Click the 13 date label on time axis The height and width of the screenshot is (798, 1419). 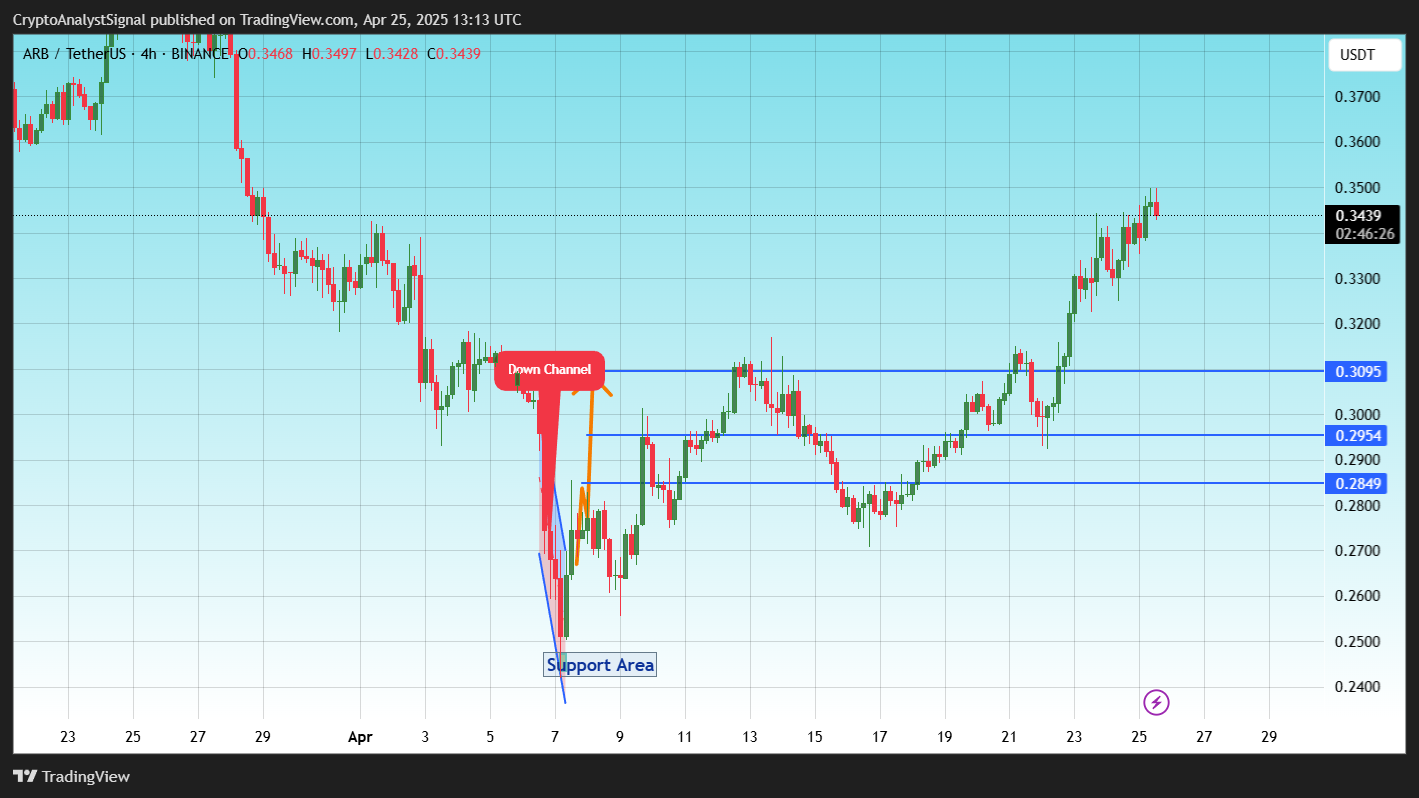750,737
